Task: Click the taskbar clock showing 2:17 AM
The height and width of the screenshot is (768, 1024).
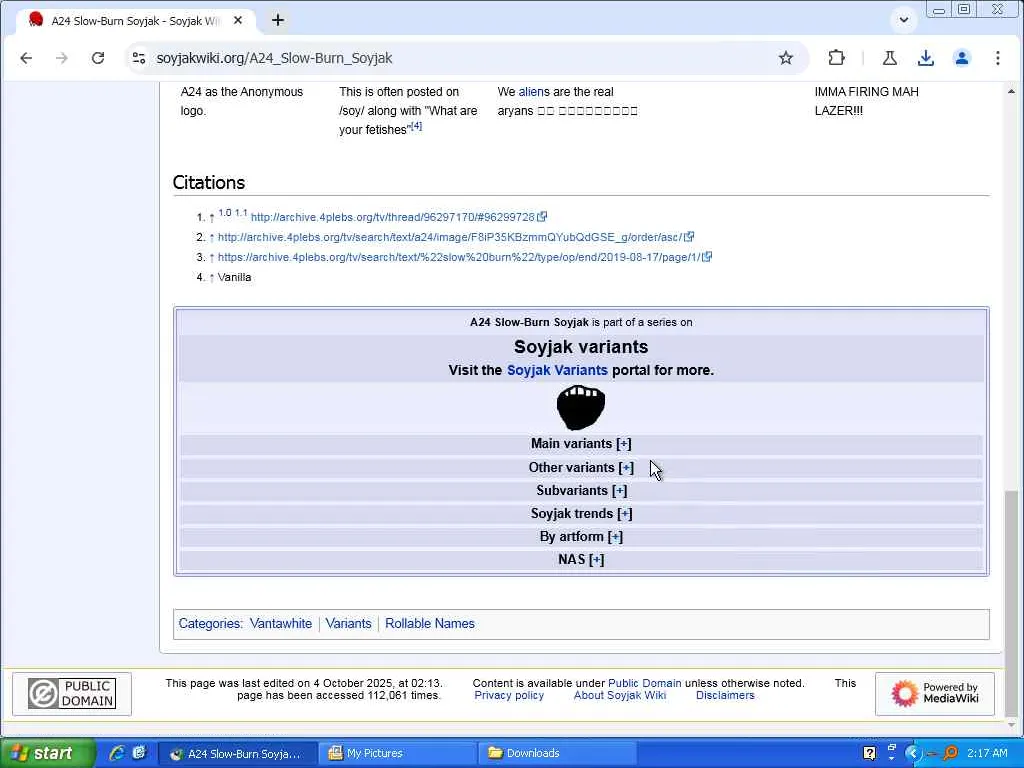Action: click(x=987, y=754)
